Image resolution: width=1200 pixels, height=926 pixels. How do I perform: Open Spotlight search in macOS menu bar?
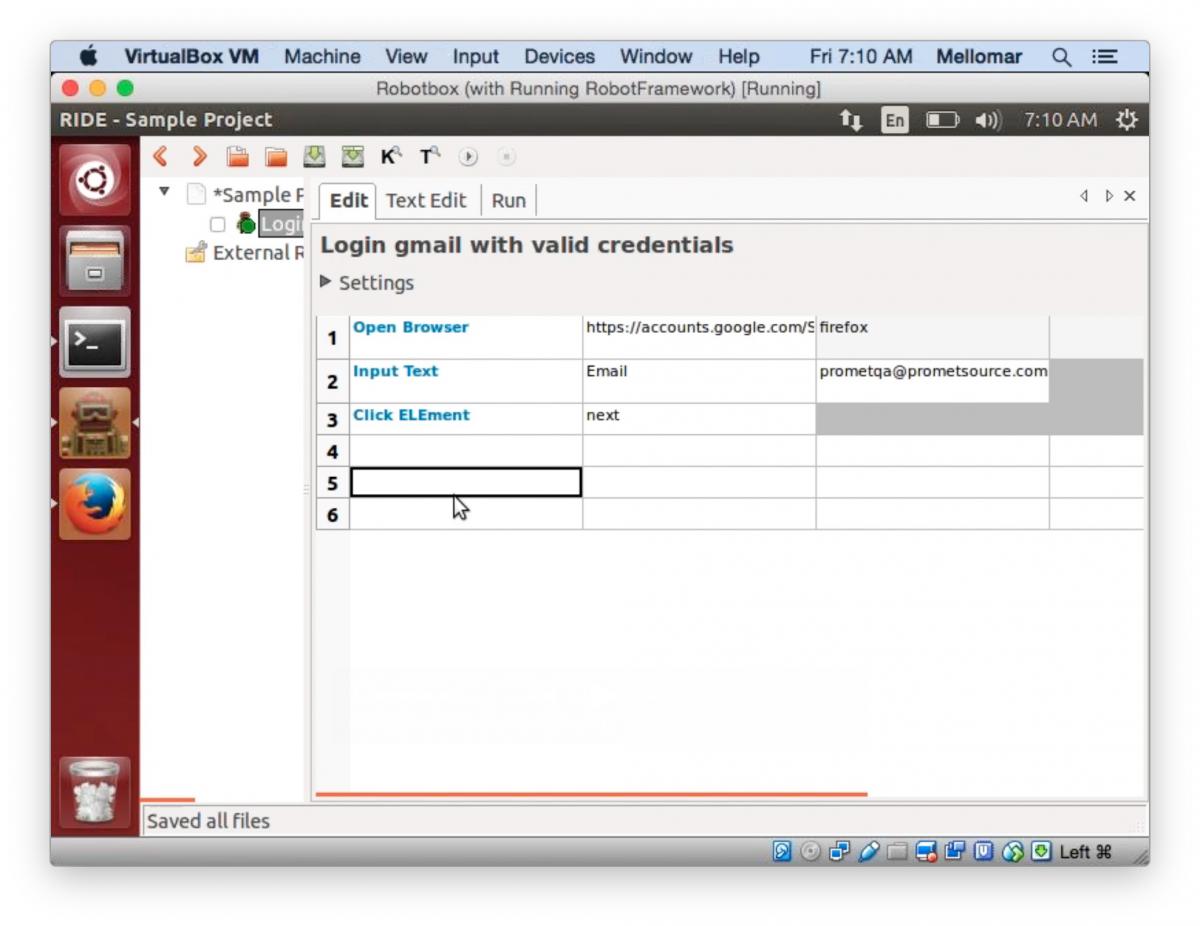[1061, 57]
